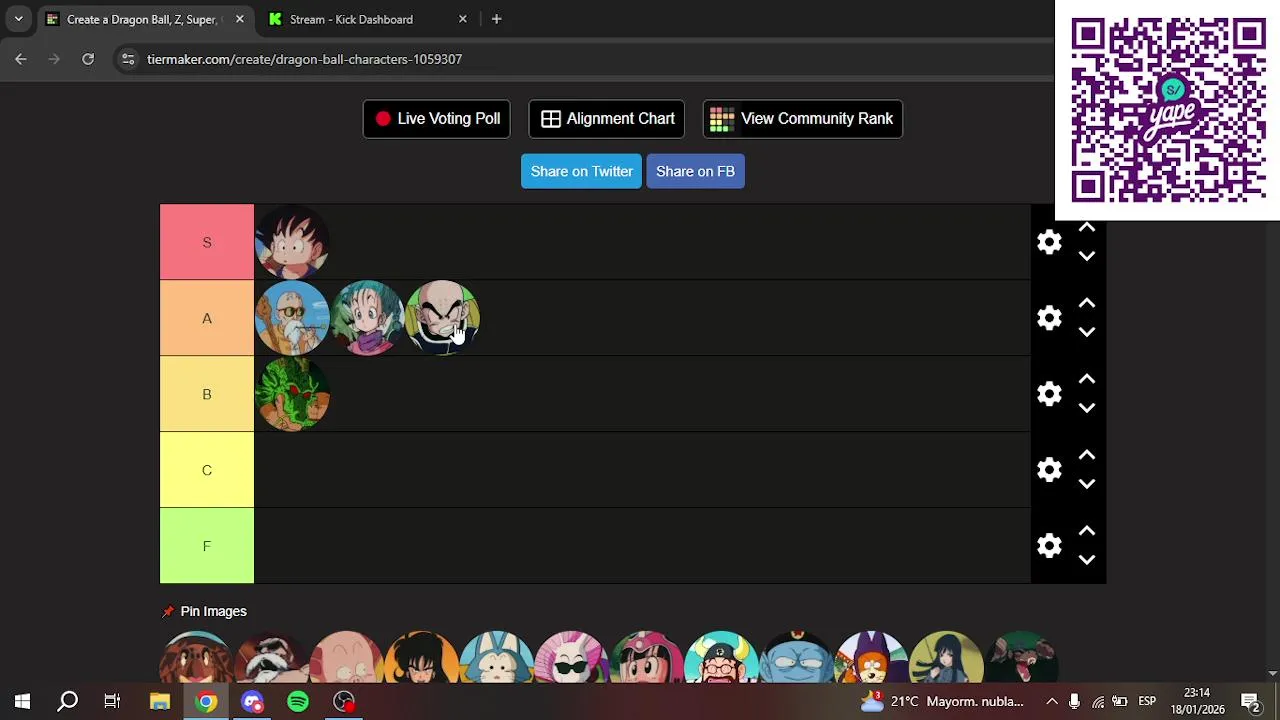The image size is (1280, 720).
Task: Pick the sunglasses rabbit character from image pool
Action: point(572,657)
